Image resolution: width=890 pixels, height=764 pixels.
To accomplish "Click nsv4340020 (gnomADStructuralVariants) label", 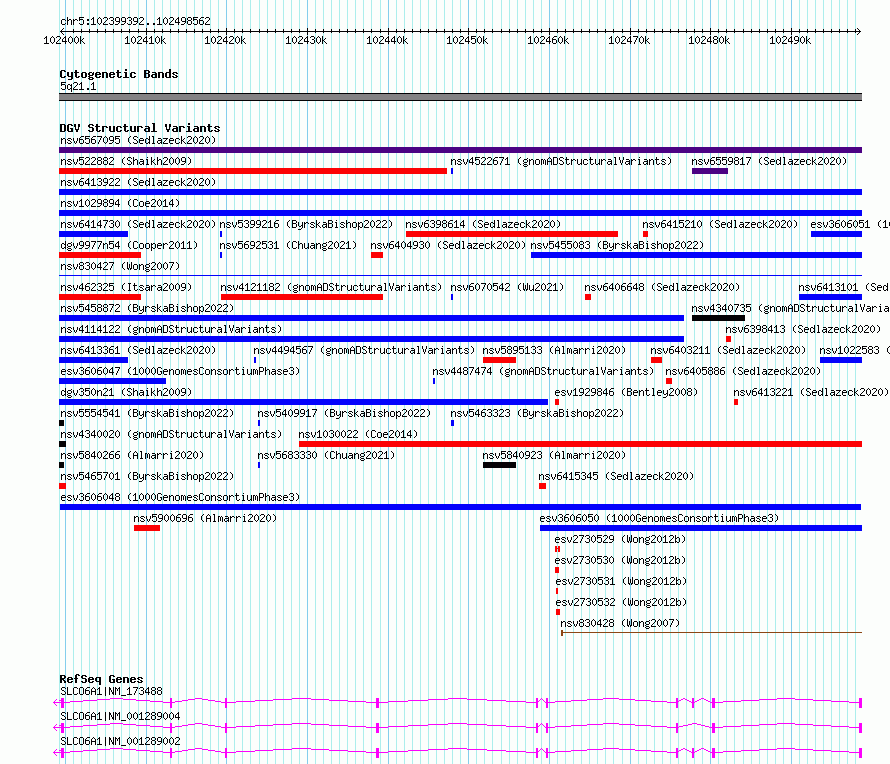I will (171, 434).
